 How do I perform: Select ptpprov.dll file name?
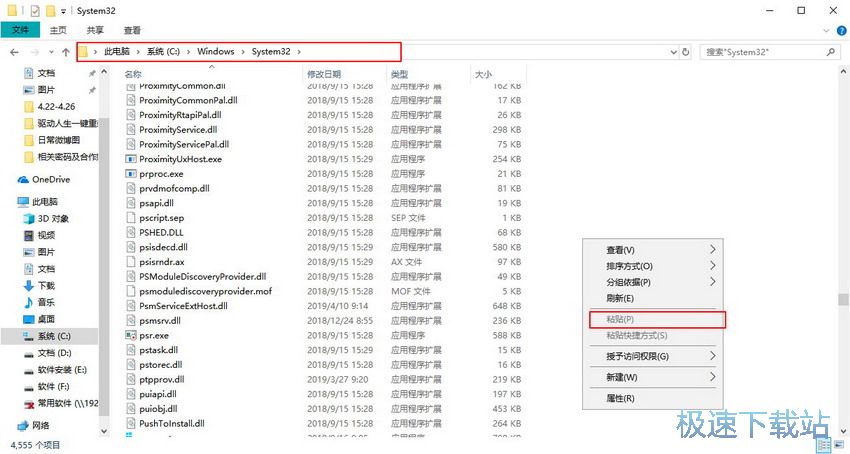pyautogui.click(x=162, y=379)
